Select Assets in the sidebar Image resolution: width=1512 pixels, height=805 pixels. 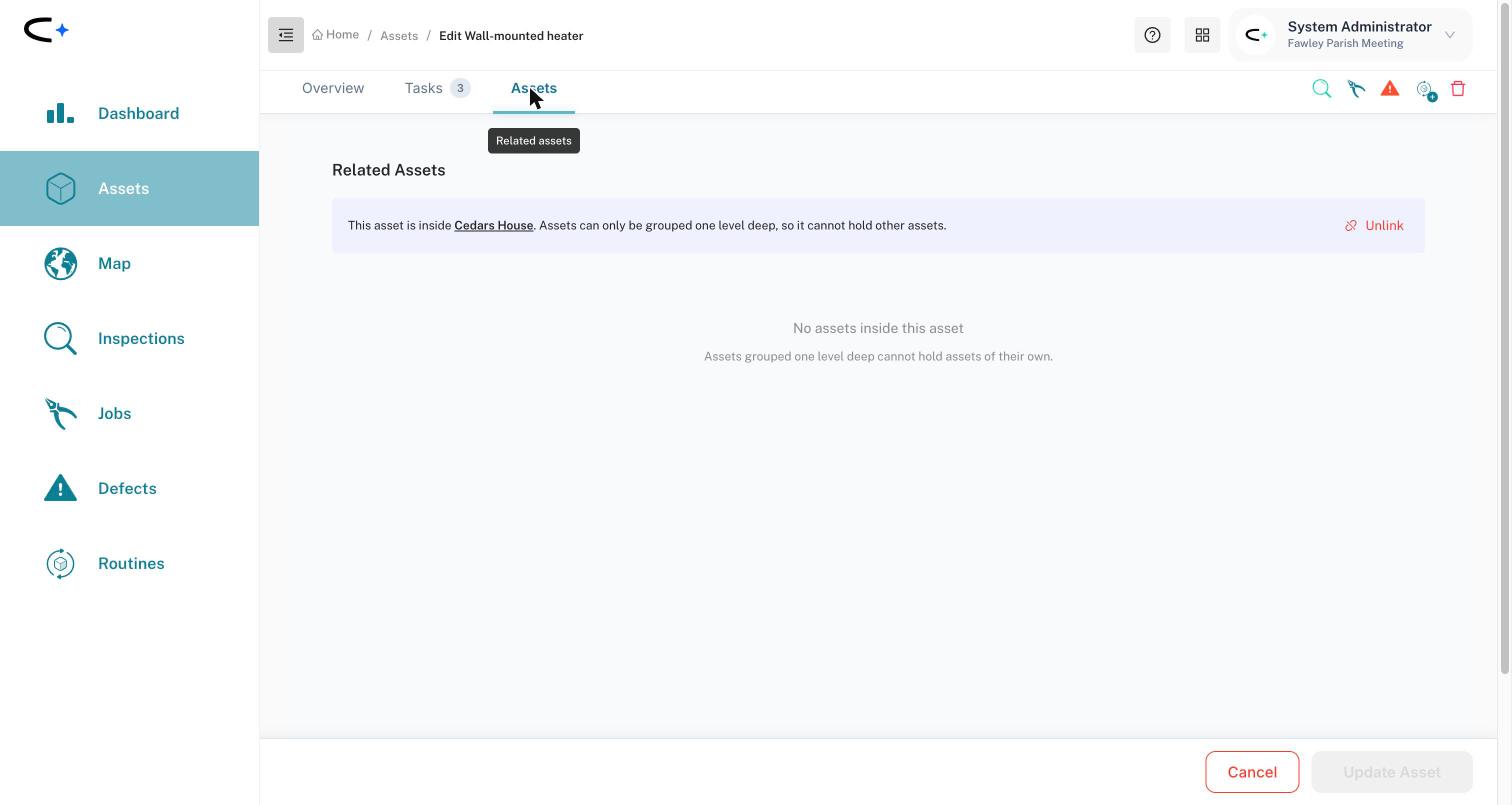click(x=129, y=188)
